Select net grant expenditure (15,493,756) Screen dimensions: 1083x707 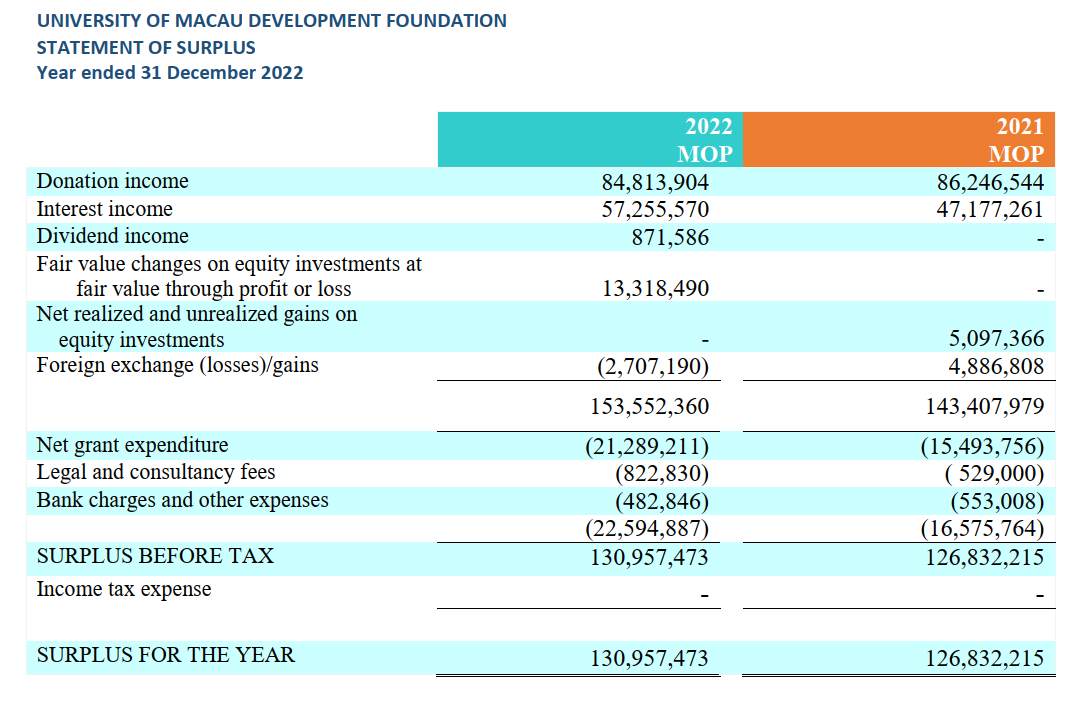pos(982,447)
